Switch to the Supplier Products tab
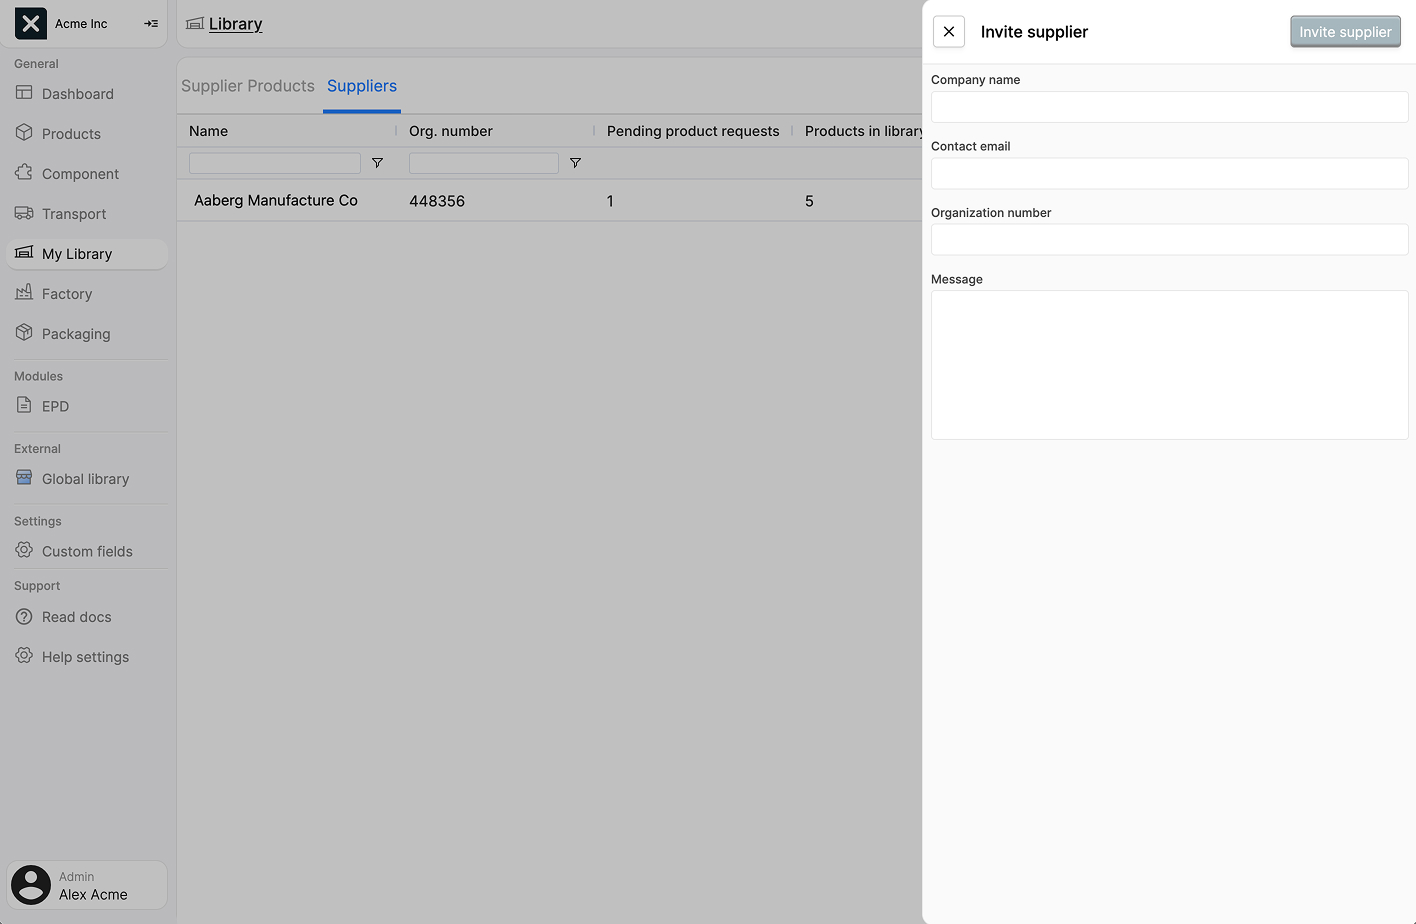Screen dimensions: 1416x924 [247, 86]
